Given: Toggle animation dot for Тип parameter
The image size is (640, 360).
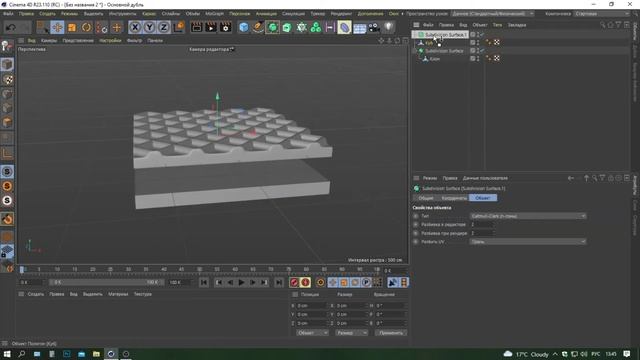Looking at the screenshot, I should 416,216.
